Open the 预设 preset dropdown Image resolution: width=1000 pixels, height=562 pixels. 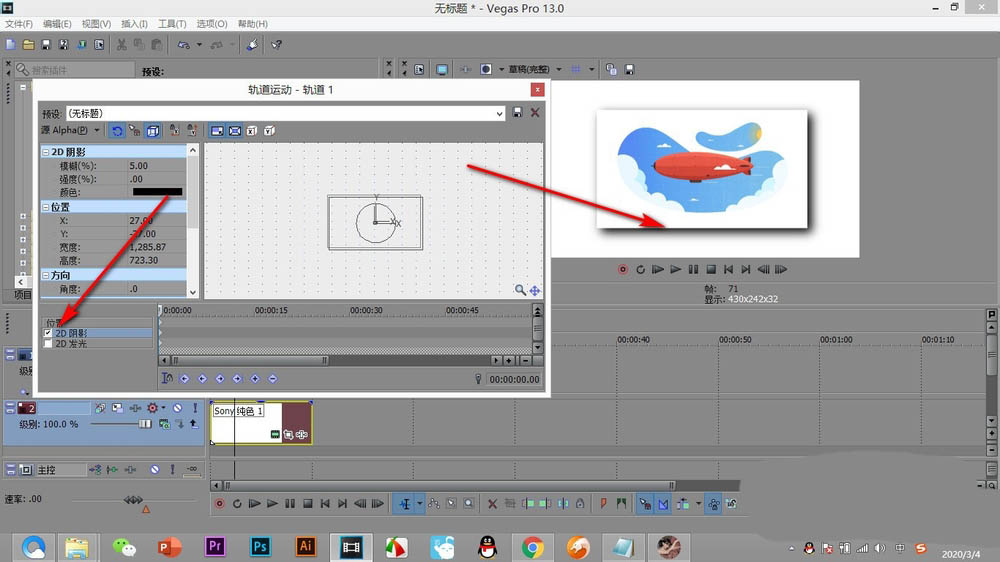point(500,114)
